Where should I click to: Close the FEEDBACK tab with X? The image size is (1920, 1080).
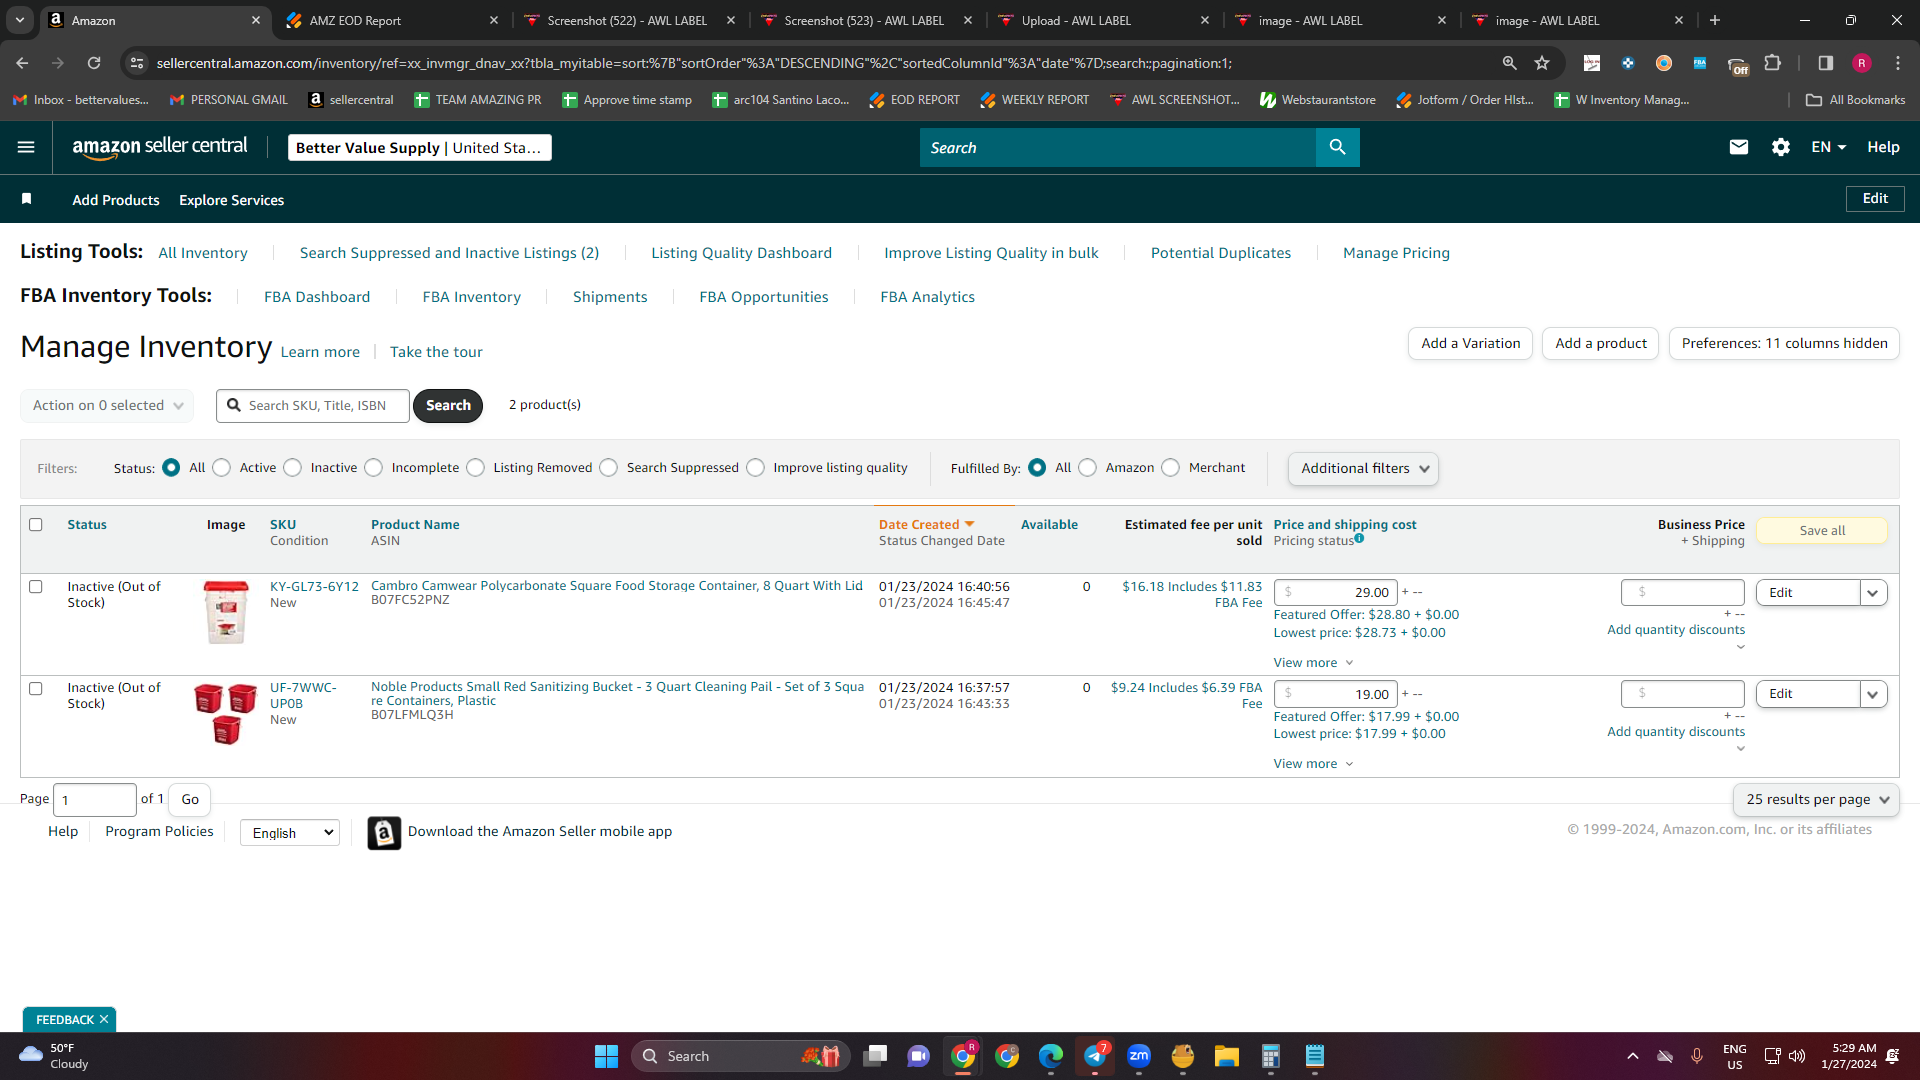pyautogui.click(x=104, y=1019)
